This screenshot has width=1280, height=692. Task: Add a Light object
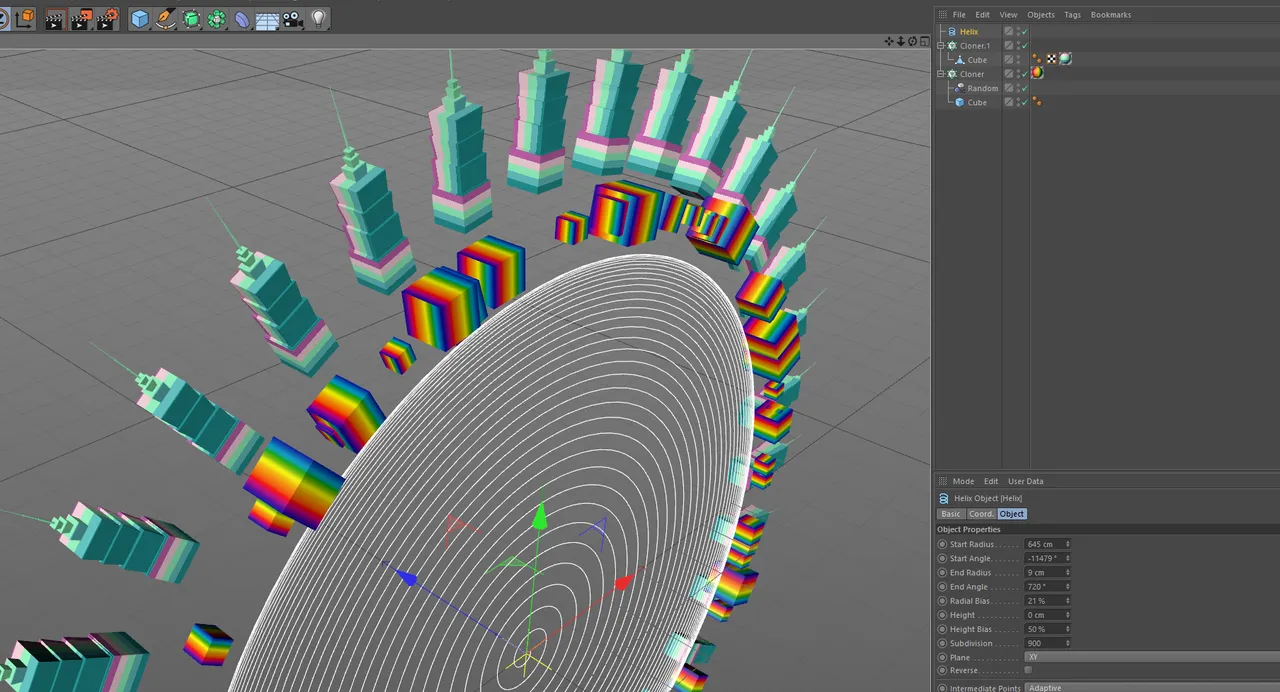[319, 18]
